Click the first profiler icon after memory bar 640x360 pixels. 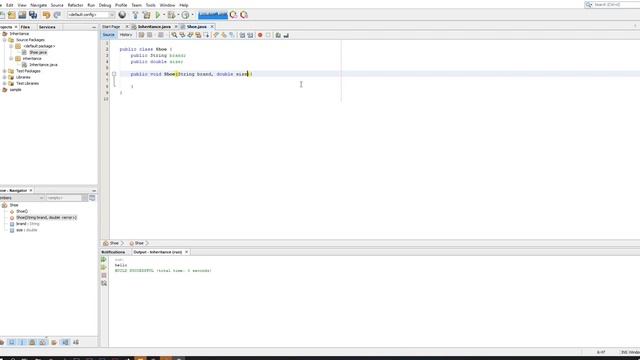click(x=233, y=15)
